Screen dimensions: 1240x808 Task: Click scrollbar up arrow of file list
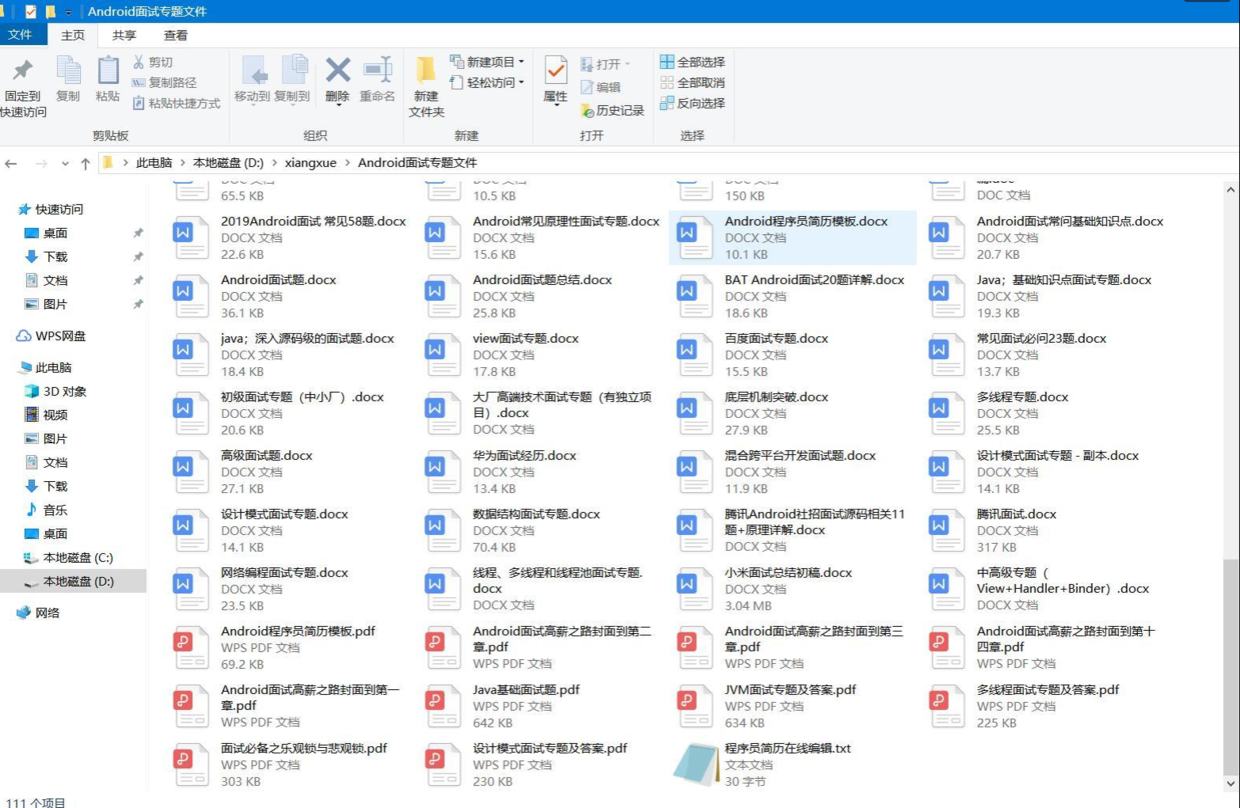point(1230,190)
